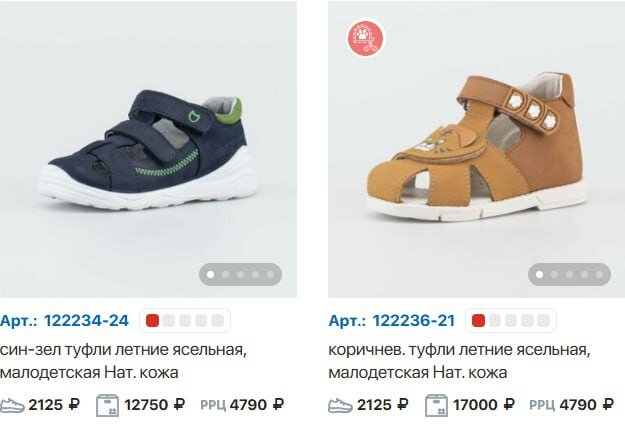Viewport: 625px width, 429px height.
Task: Click shoe pair price icon for 122236-21
Action: pos(340,405)
